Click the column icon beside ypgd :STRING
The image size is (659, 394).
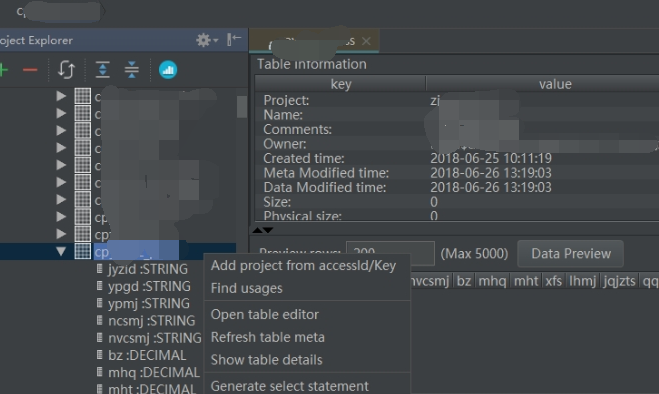coord(100,286)
